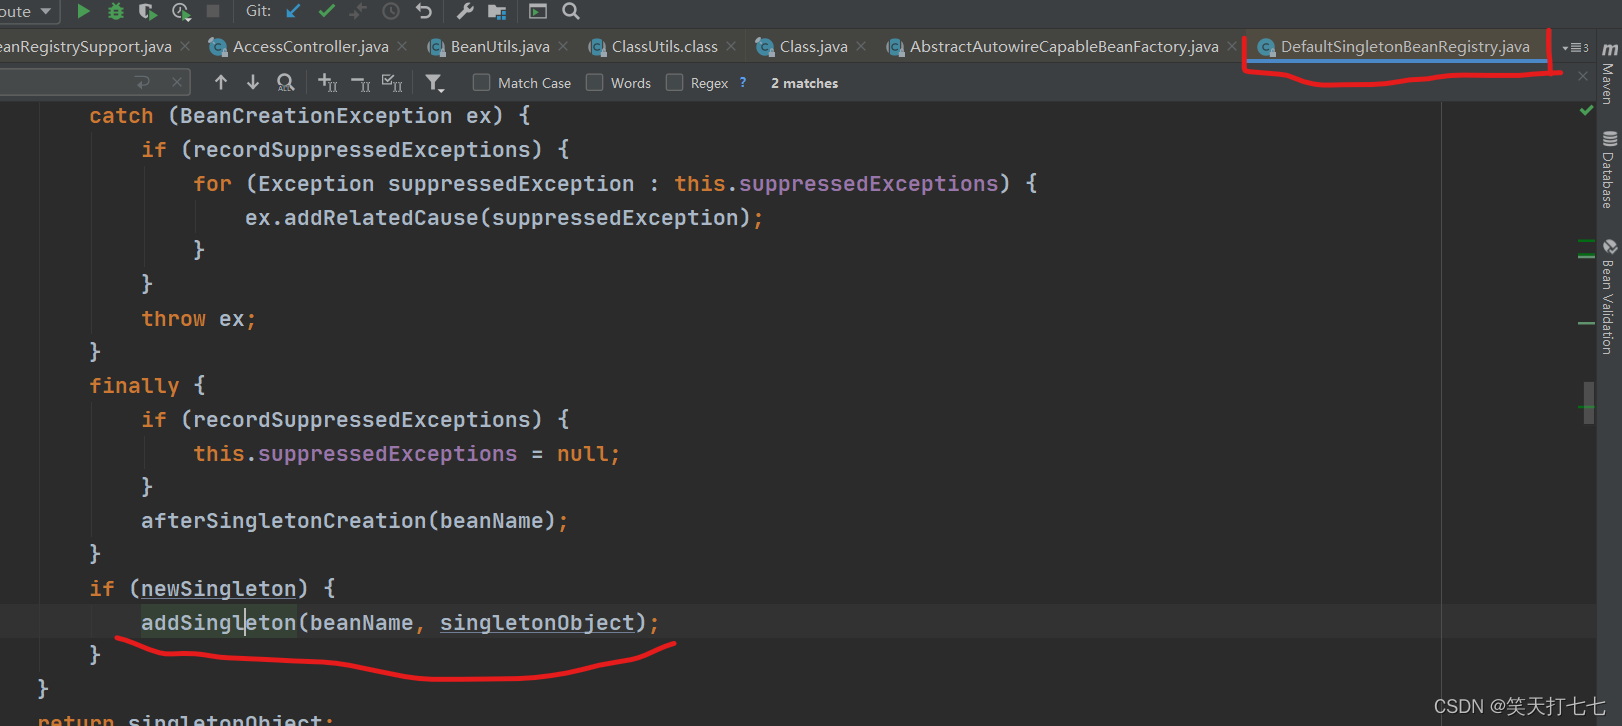This screenshot has height=726, width=1622.
Task: Open Bean Validation tool window
Action: point(1609,296)
